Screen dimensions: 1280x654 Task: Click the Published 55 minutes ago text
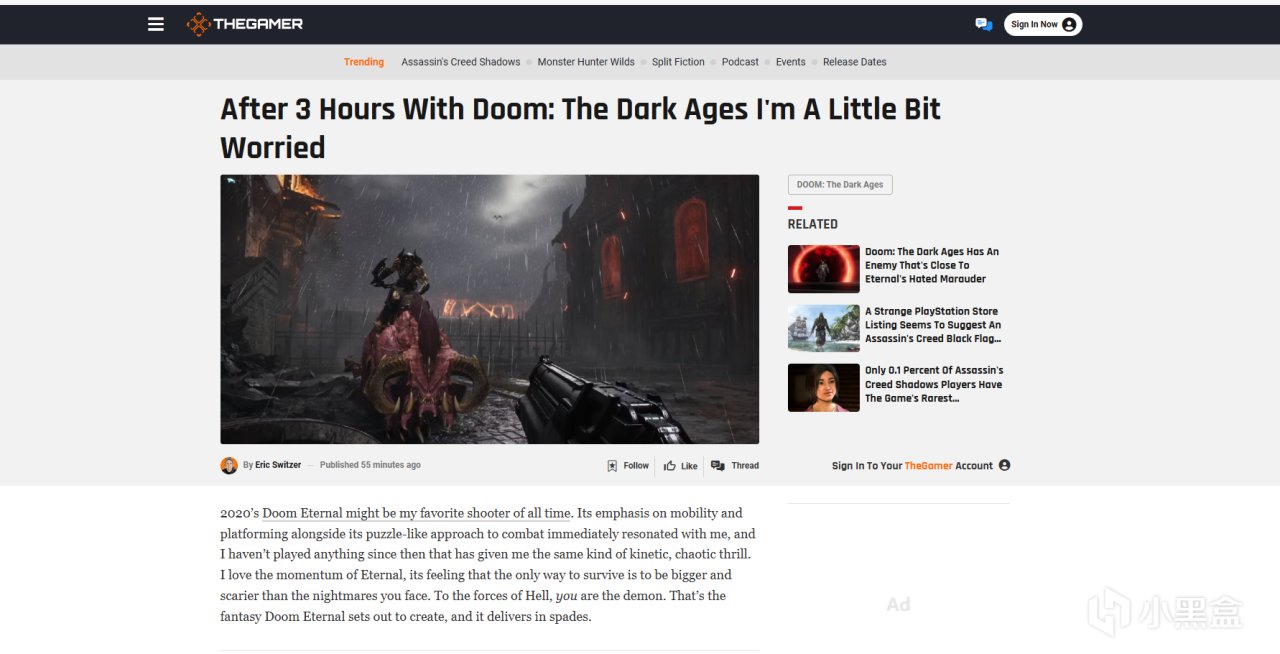(370, 465)
